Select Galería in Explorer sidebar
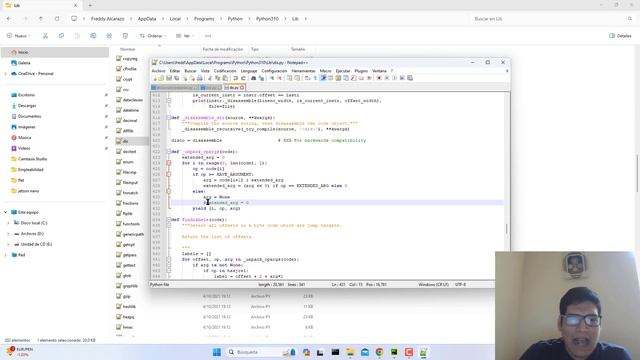The image size is (640, 360). pos(24,63)
